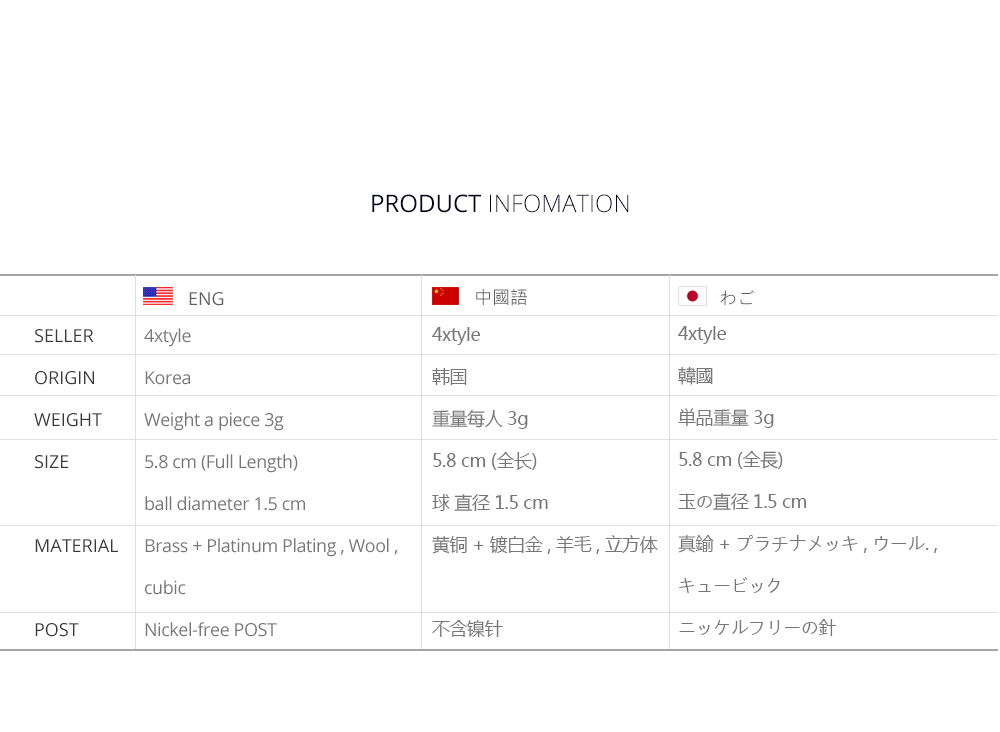Click the Chinese 不含镍针 cell
Viewport: 1000px width, 732px height.
[467, 629]
